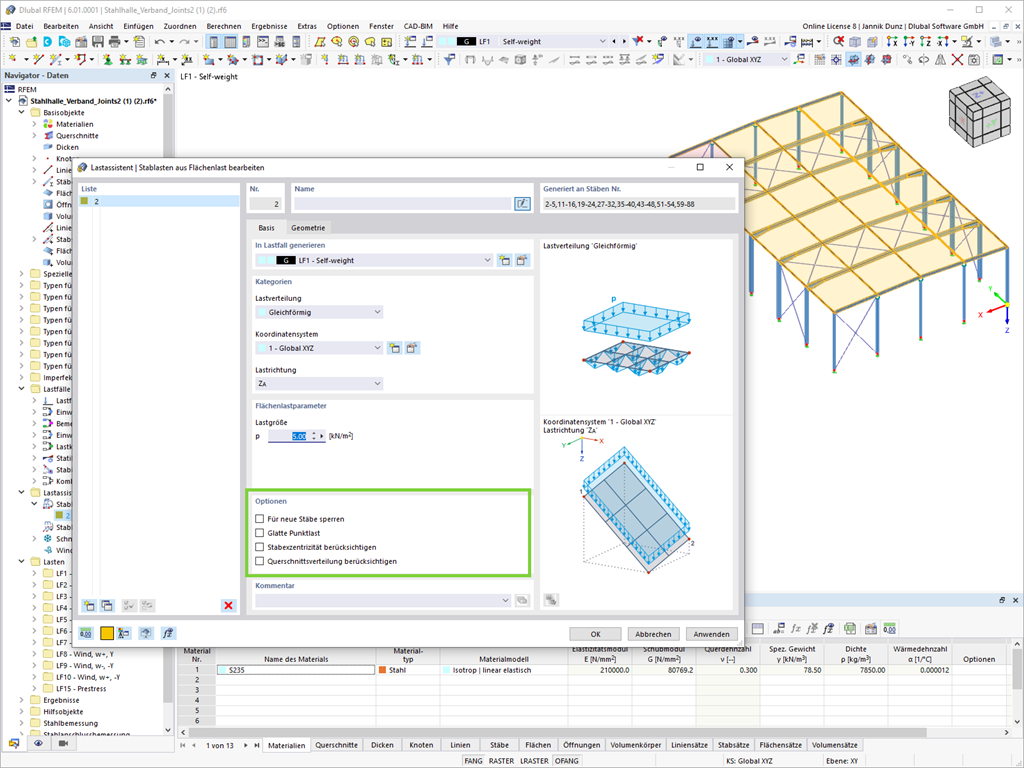
Task: Click the Abbrechen button
Action: [653, 634]
